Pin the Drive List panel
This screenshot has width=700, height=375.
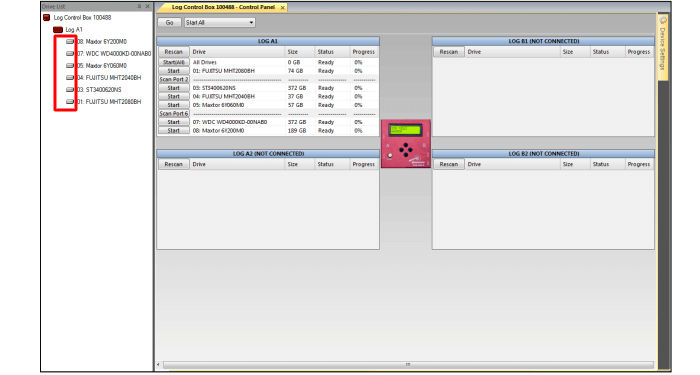(x=139, y=7)
